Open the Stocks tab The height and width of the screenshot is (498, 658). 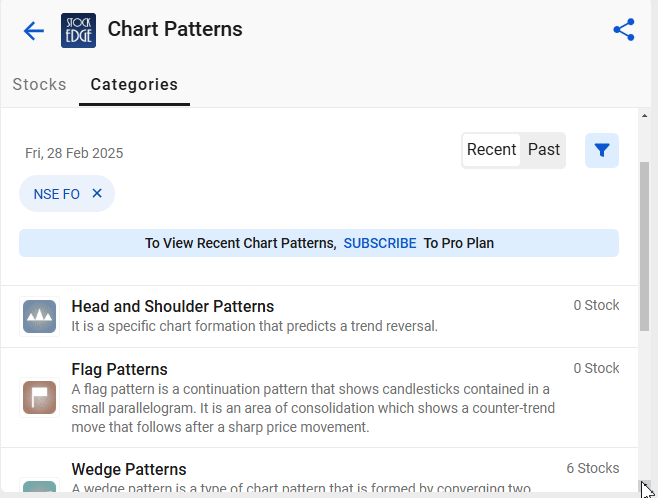pos(39,84)
